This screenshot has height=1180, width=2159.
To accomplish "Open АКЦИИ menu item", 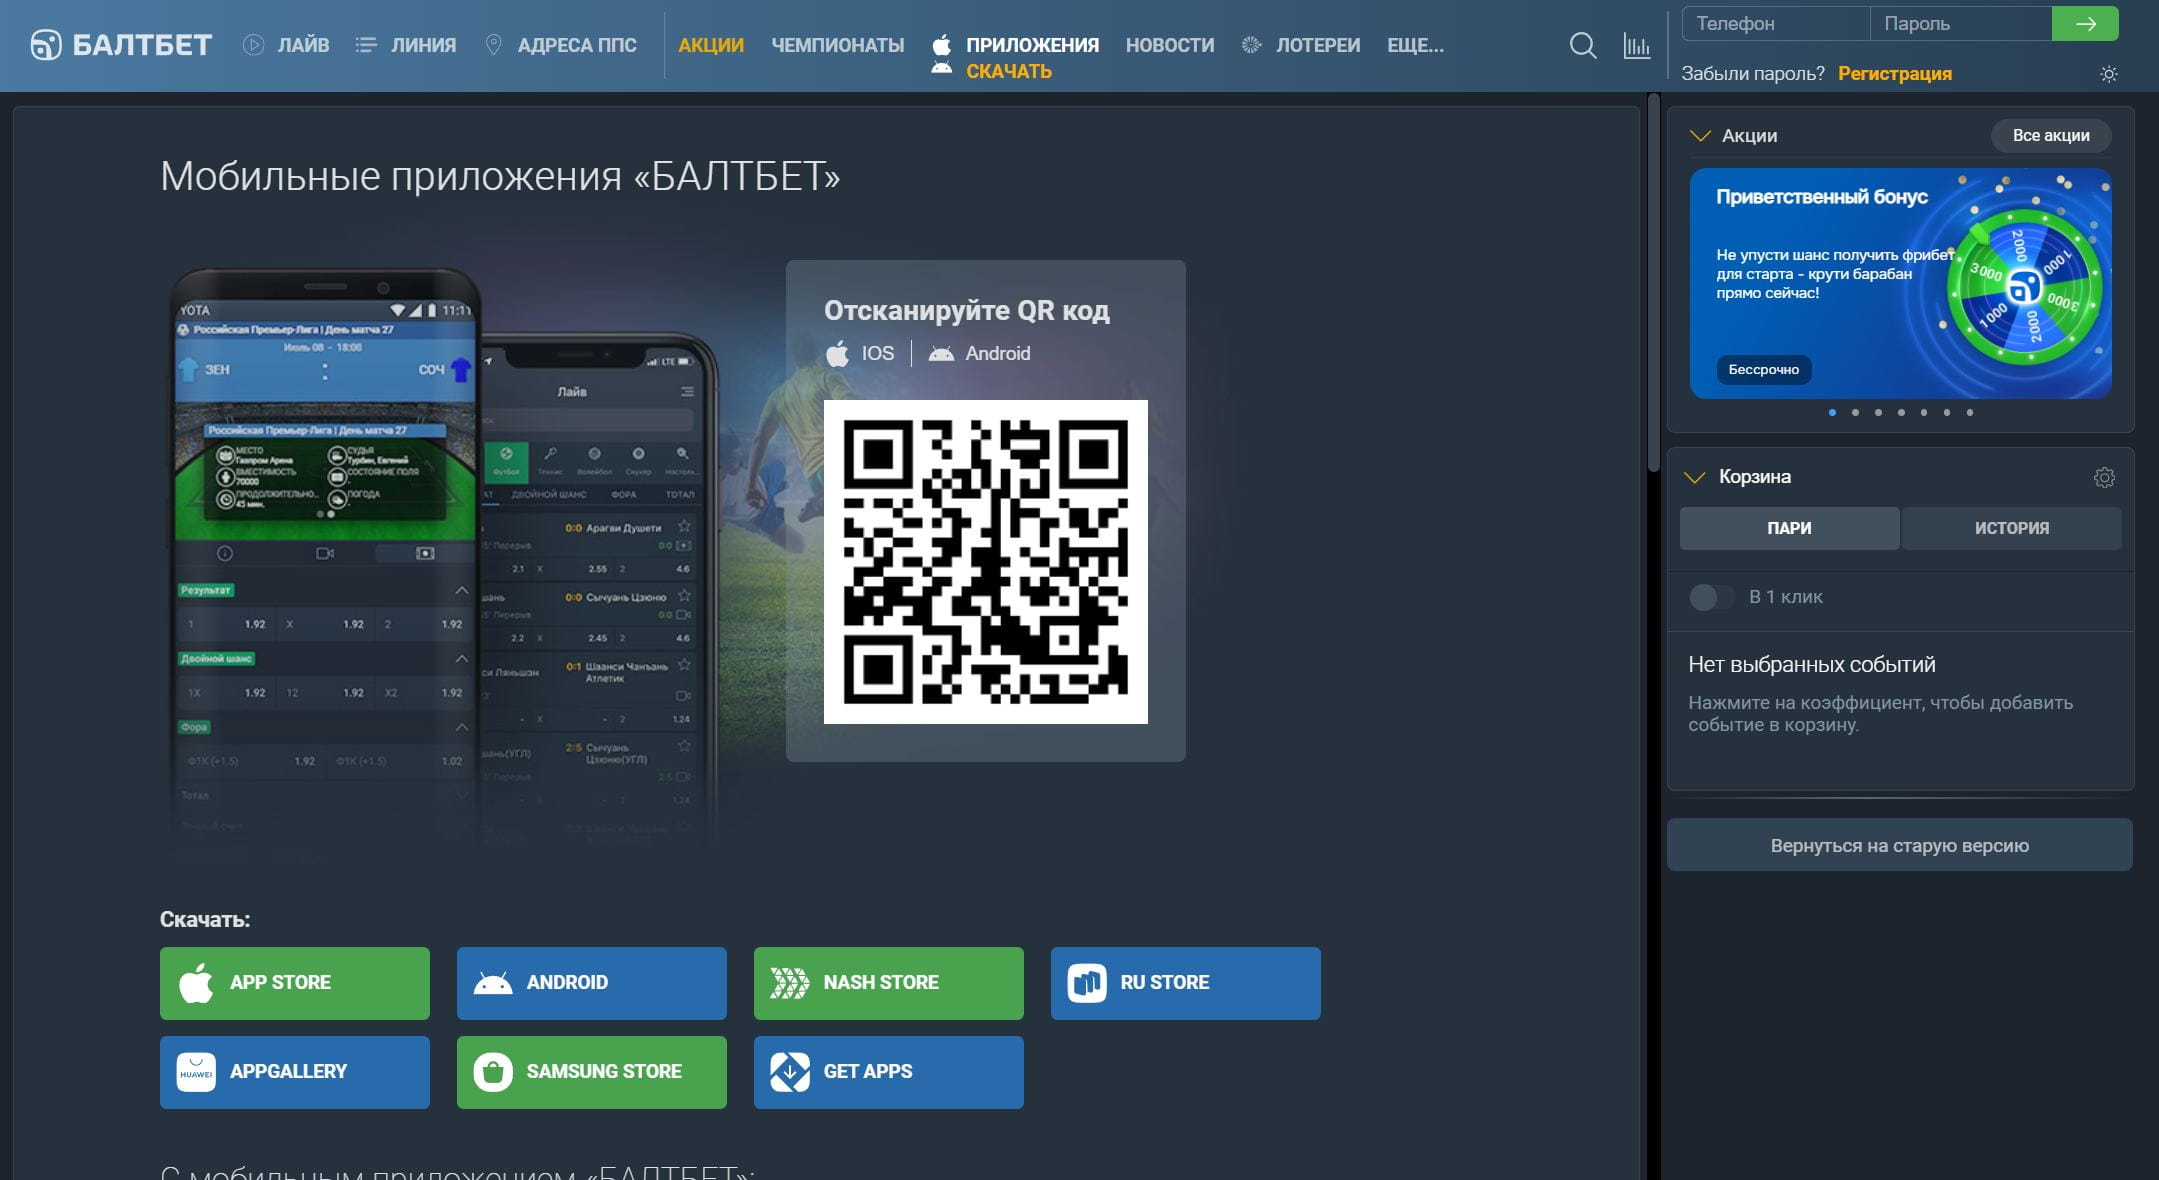I will point(711,45).
